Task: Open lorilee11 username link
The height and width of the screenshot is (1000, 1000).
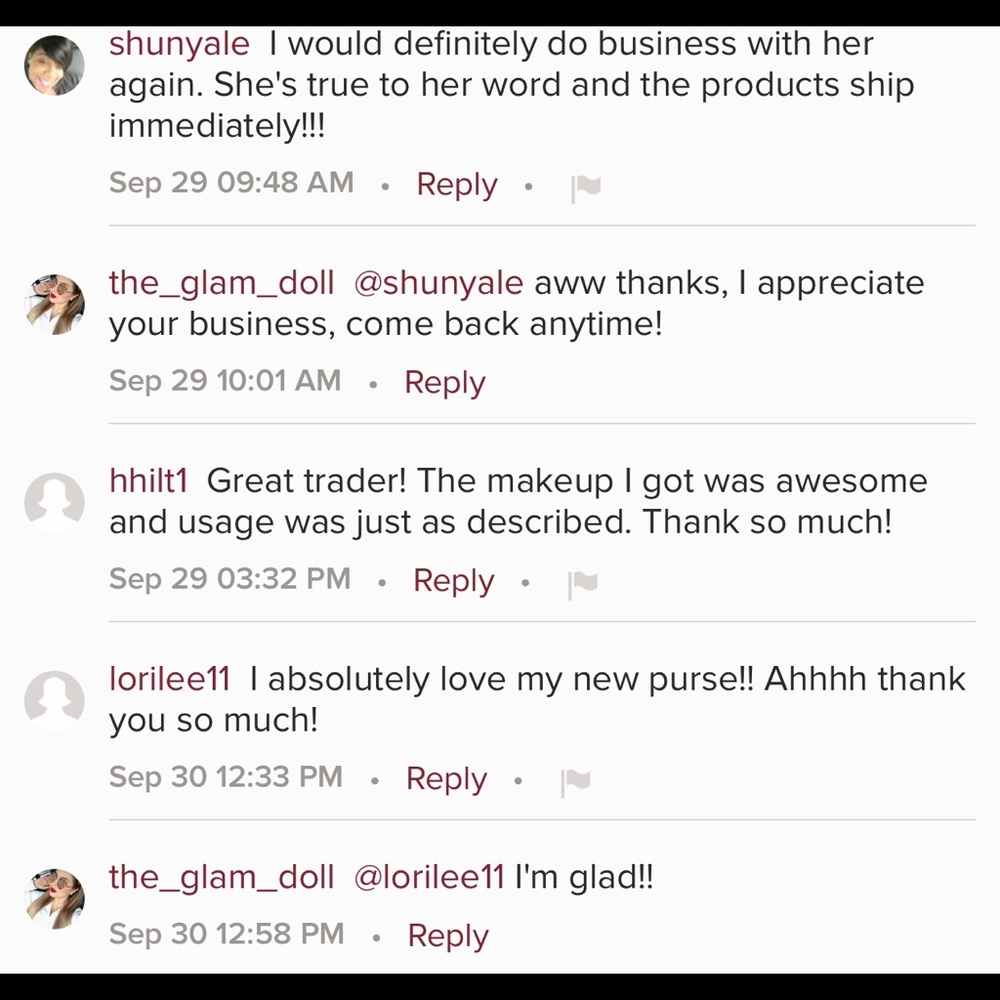Action: pos(169,679)
